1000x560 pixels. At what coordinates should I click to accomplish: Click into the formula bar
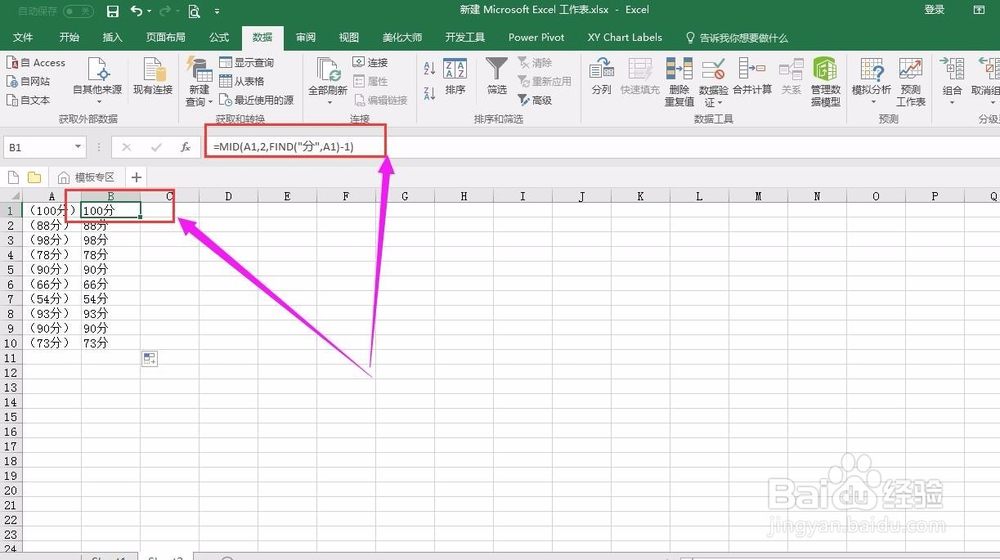click(599, 147)
